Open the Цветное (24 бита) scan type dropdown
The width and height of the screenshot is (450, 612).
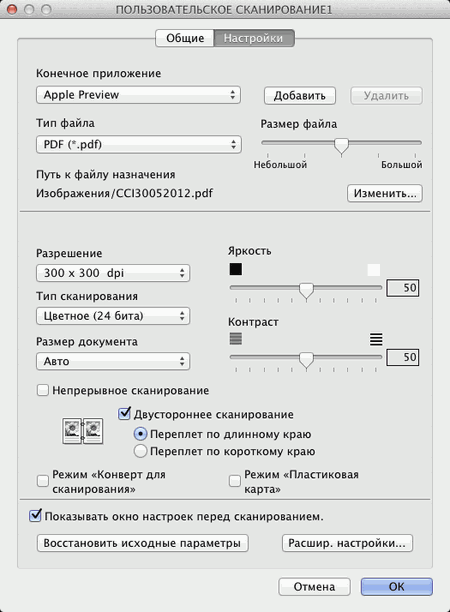(113, 316)
